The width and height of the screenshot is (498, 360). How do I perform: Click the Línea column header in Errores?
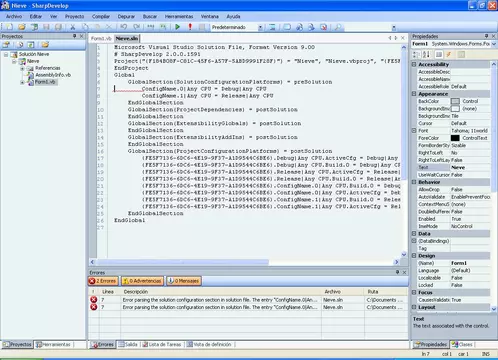click(x=109, y=291)
